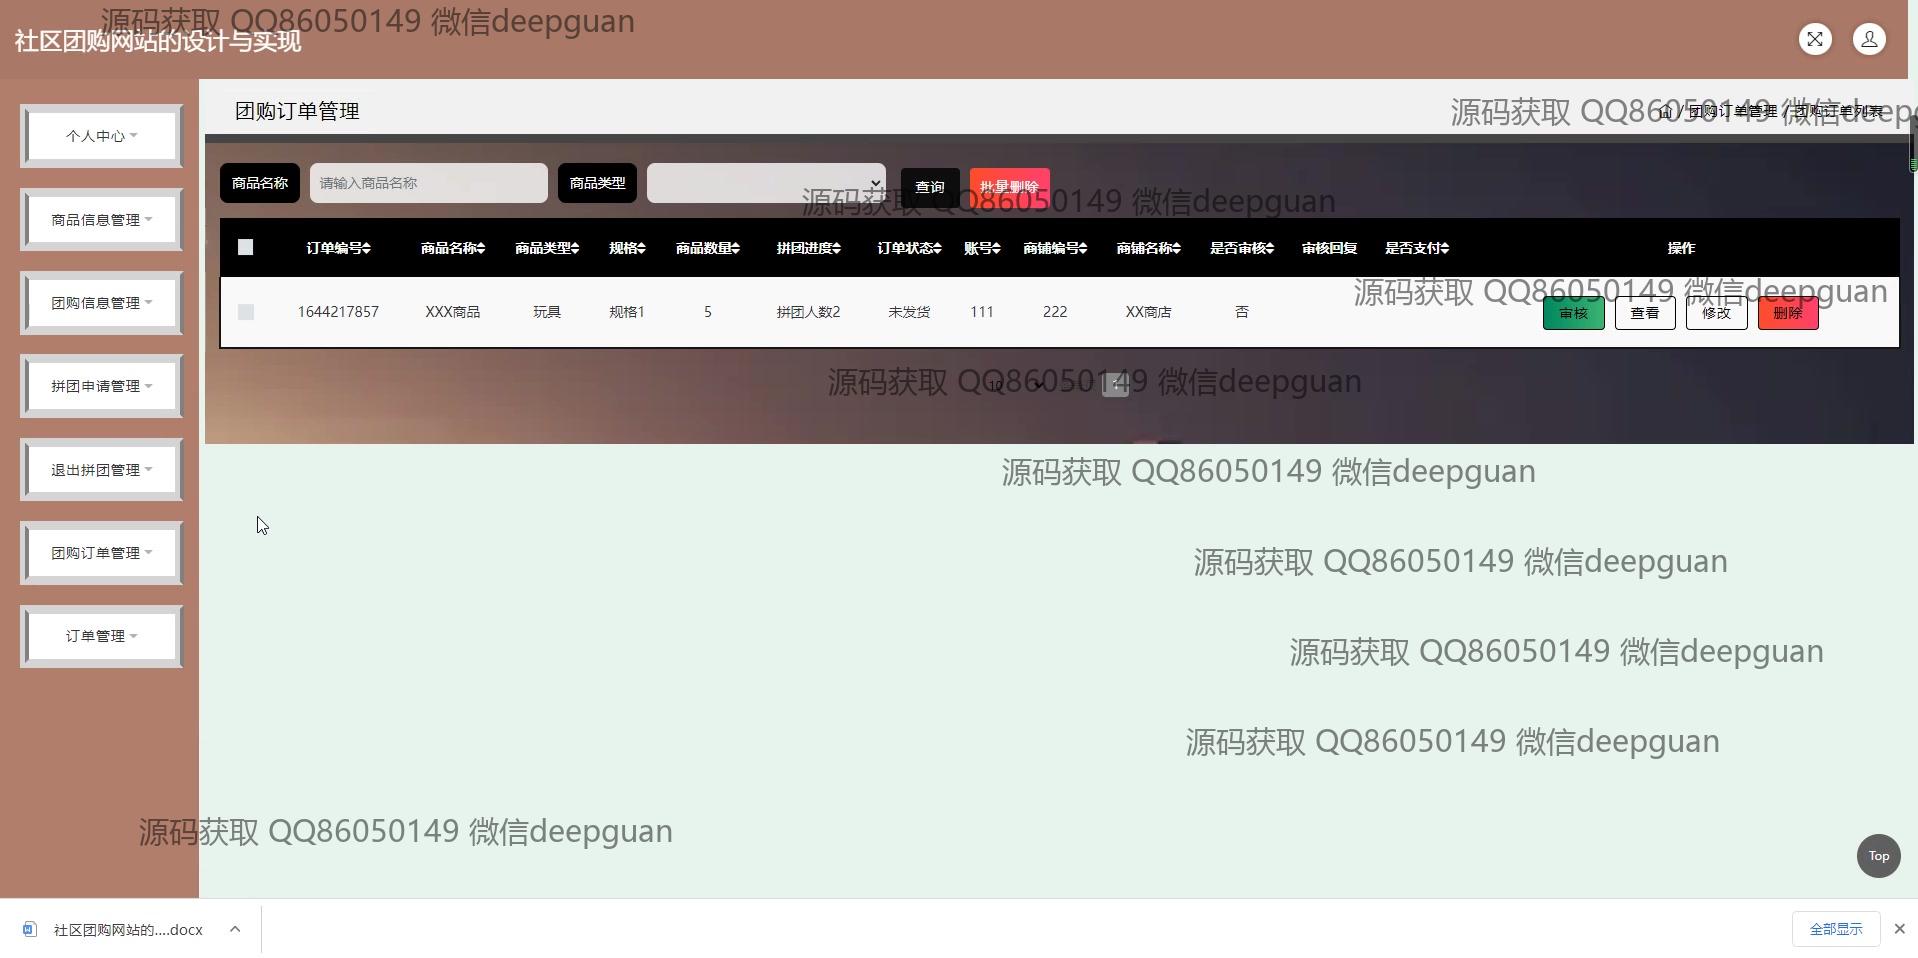
Task: Open the page-size selector showing 10
Action: (x=1016, y=385)
